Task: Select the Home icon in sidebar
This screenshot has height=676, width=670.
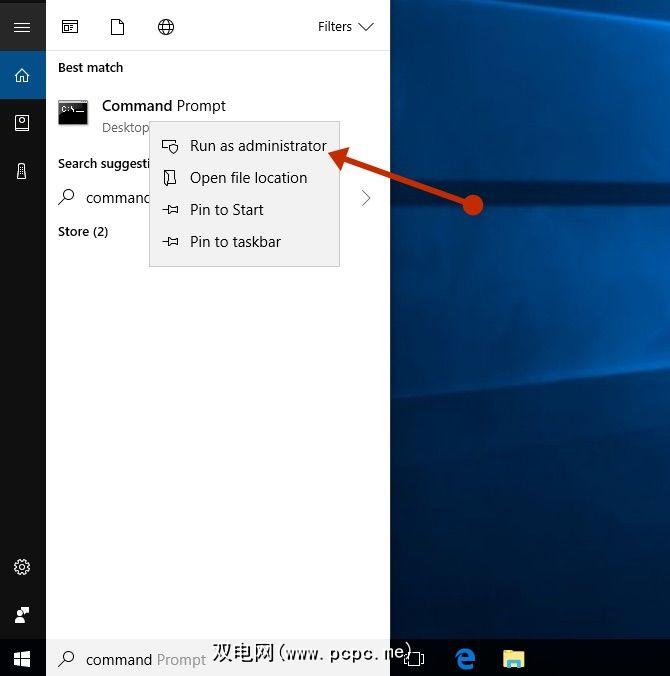Action: [x=22, y=75]
